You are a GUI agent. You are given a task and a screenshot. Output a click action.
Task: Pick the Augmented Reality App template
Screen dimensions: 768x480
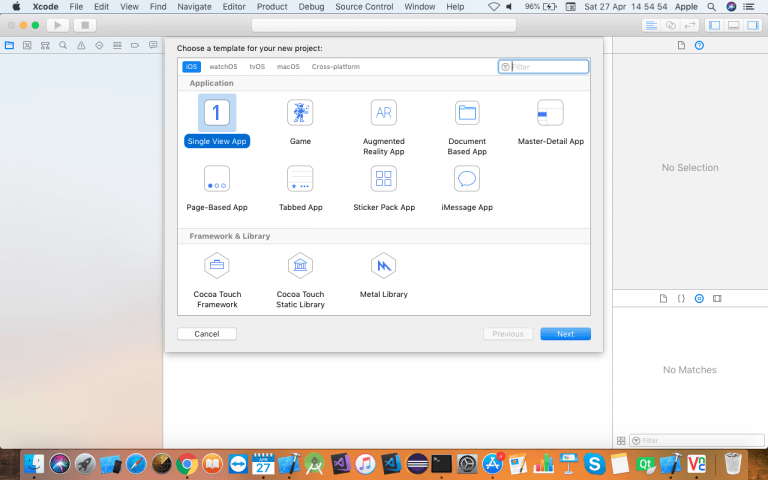(x=383, y=113)
